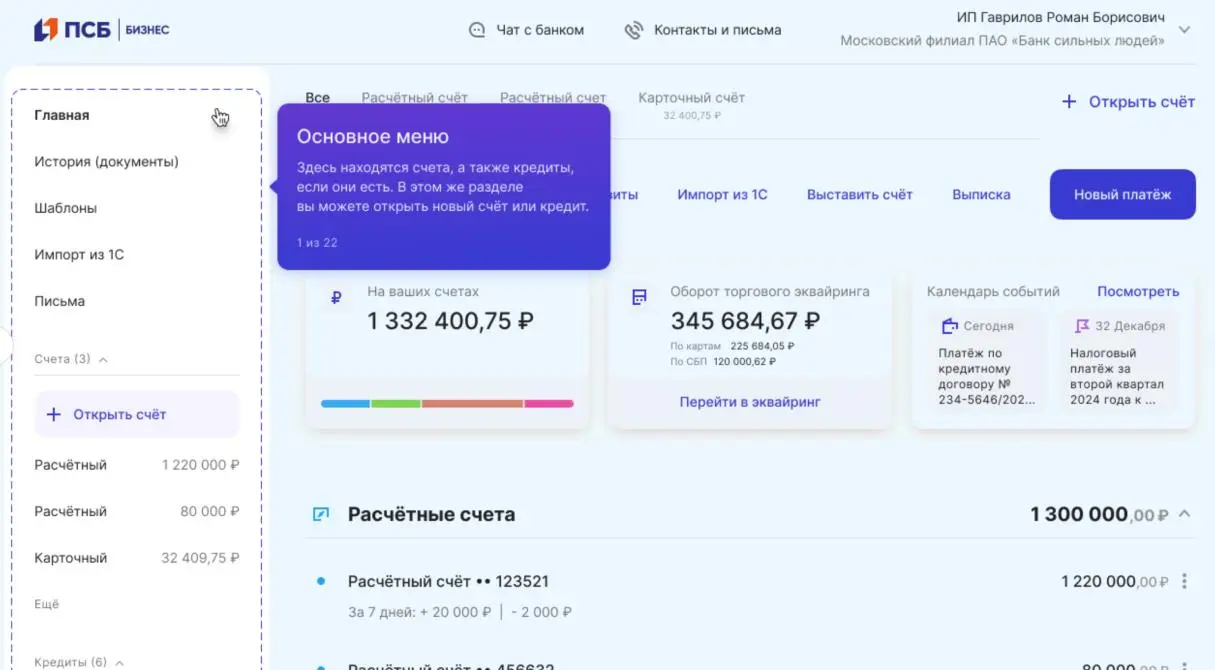Collapse the Кредиты (6) sidebar section
Image resolution: width=1215 pixels, height=670 pixels.
(x=119, y=662)
